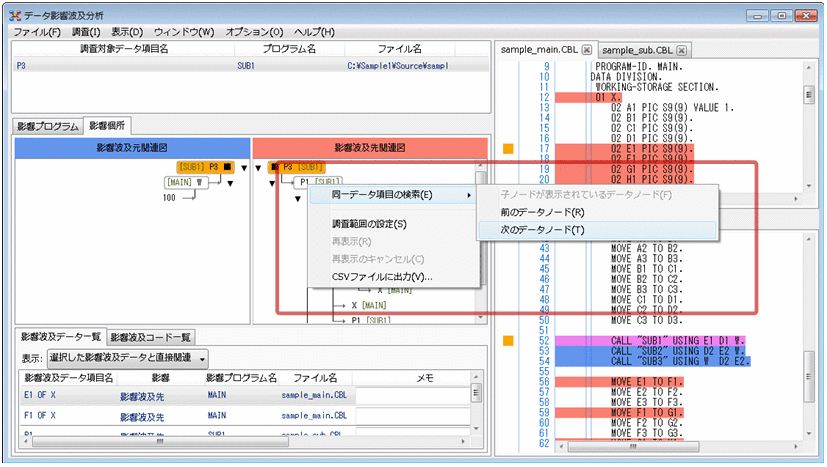The width and height of the screenshot is (827, 467).
Task: Click orange marker beside line 52
Action: click(x=508, y=341)
